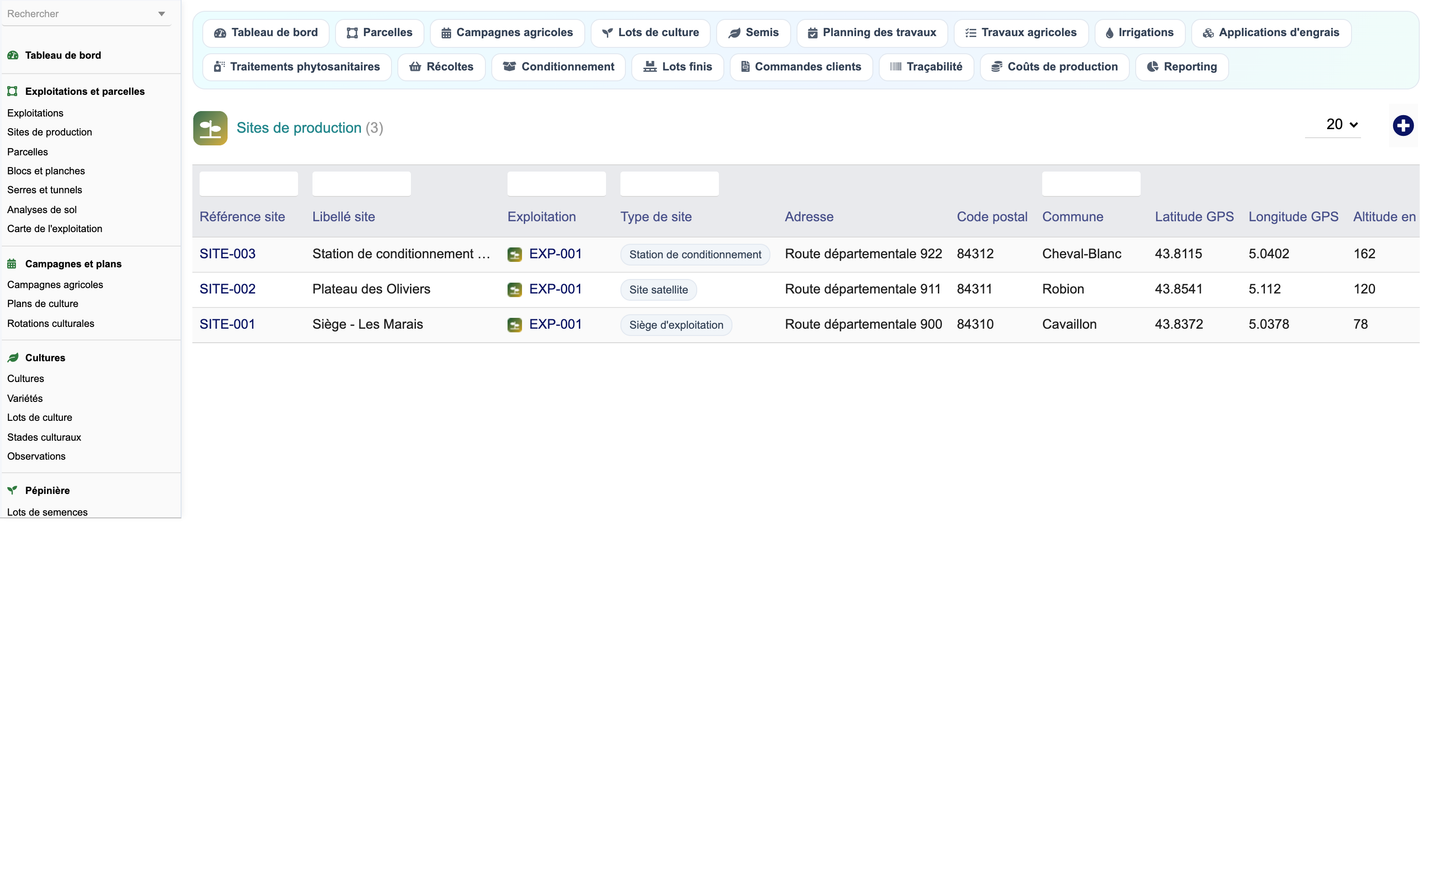The height and width of the screenshot is (894, 1445).
Task: Open Observations in sidebar
Action: pyautogui.click(x=36, y=457)
